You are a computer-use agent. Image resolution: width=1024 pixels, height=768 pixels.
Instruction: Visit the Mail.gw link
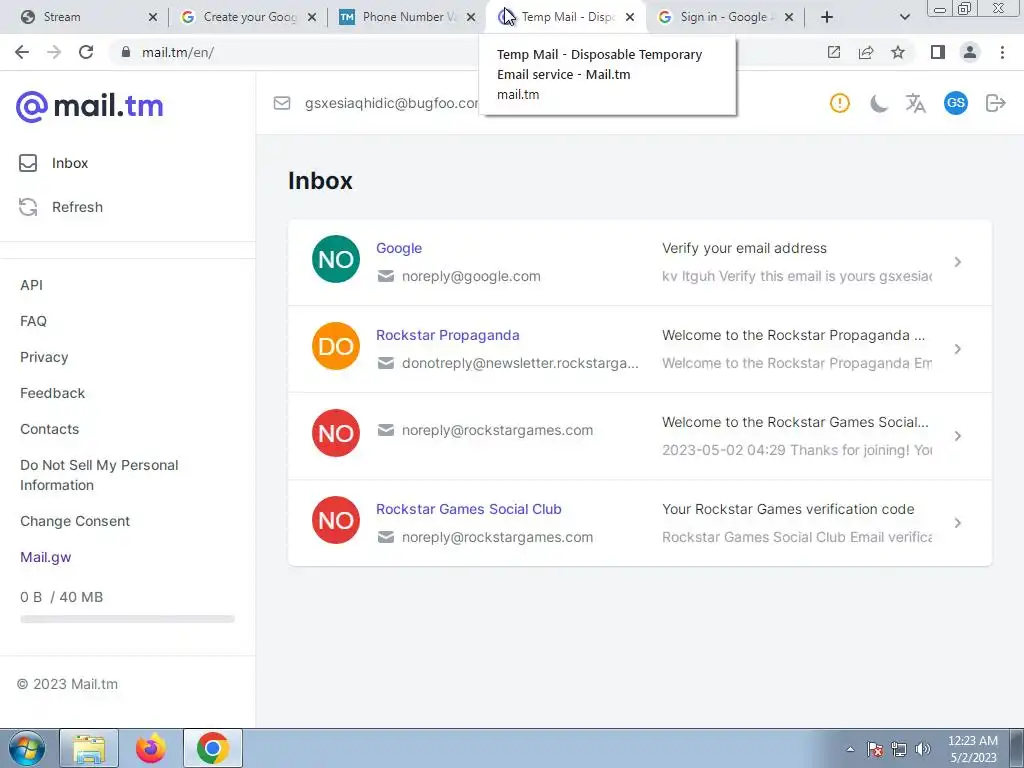[46, 556]
